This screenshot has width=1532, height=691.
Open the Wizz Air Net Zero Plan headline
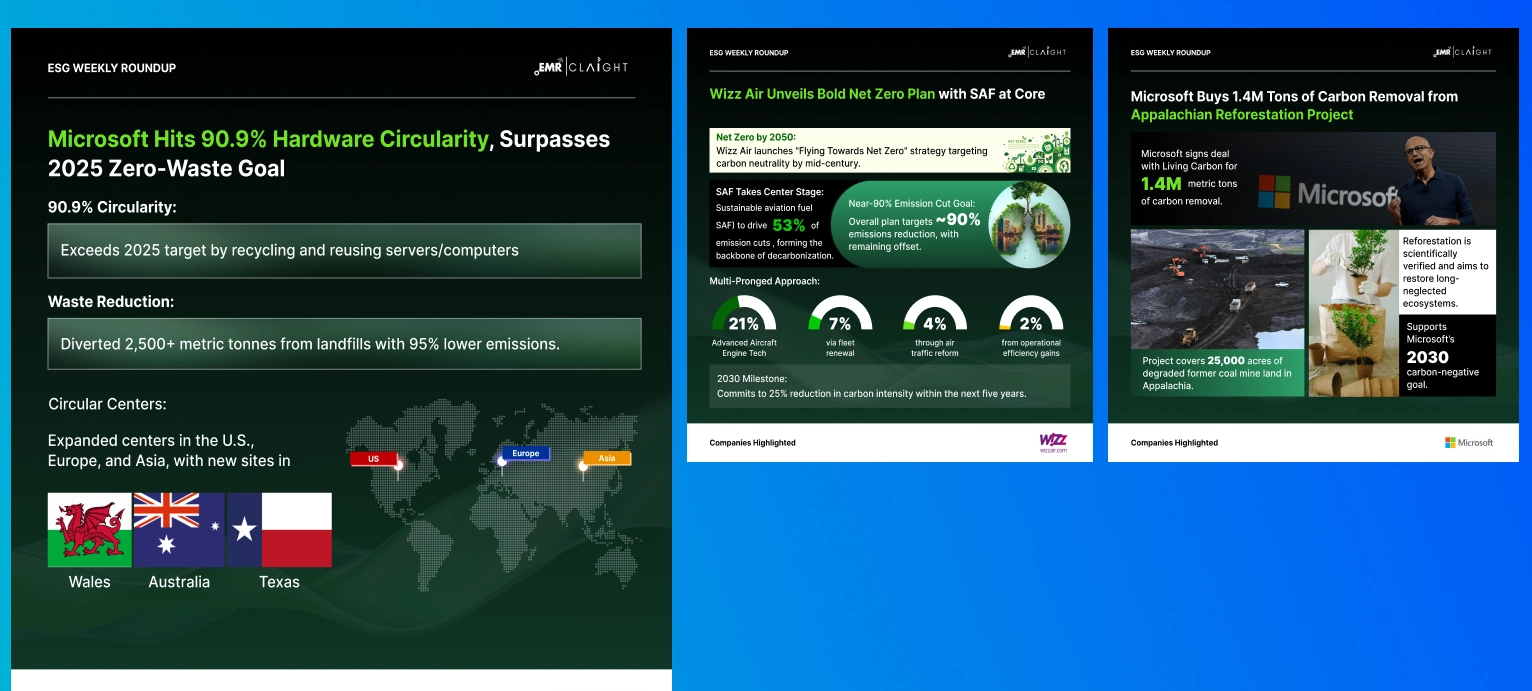(877, 94)
